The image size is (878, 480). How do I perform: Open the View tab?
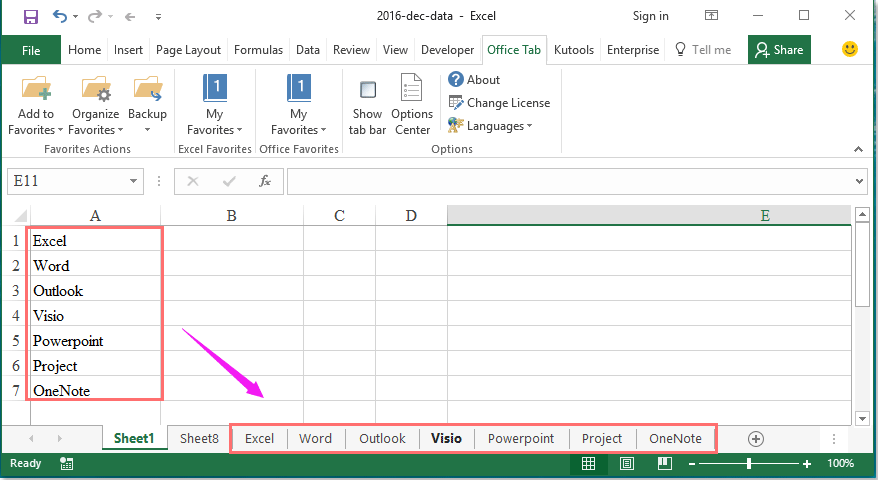coord(395,50)
